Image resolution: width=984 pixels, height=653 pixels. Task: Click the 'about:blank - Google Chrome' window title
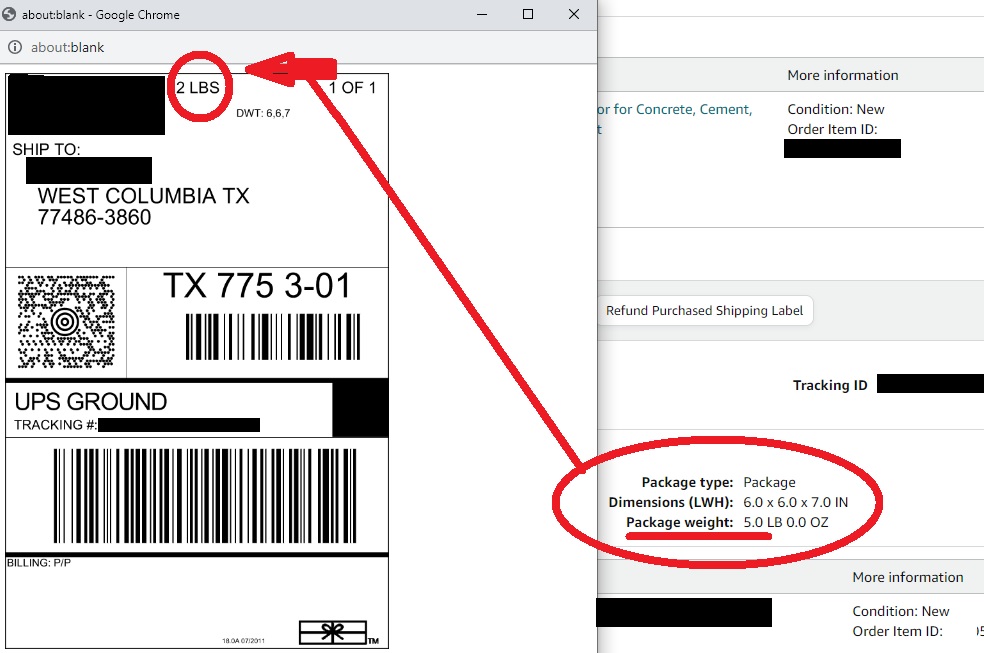click(x=100, y=14)
